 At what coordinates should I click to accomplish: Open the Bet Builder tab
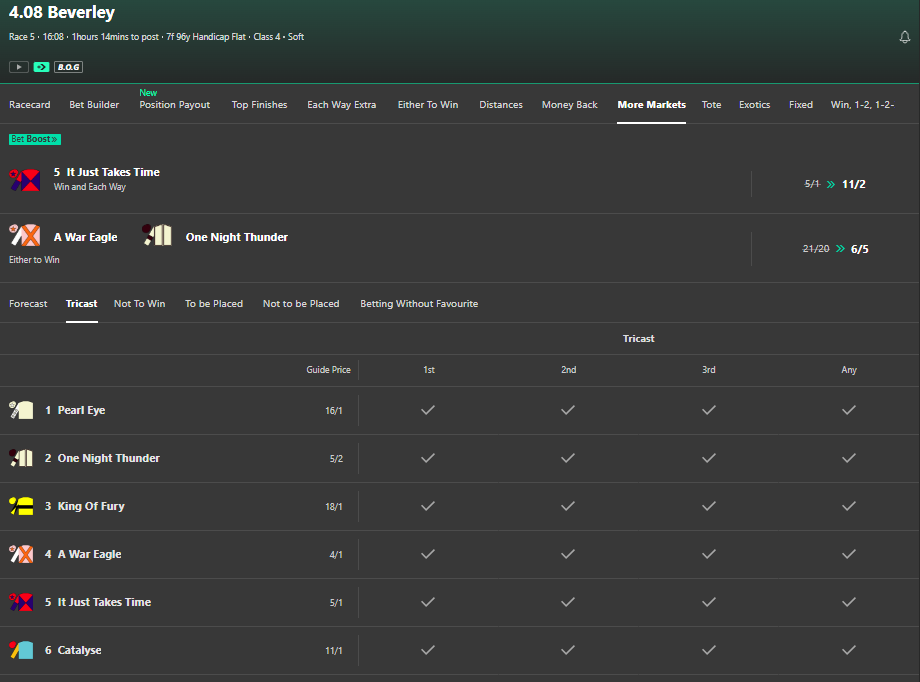[x=94, y=104]
